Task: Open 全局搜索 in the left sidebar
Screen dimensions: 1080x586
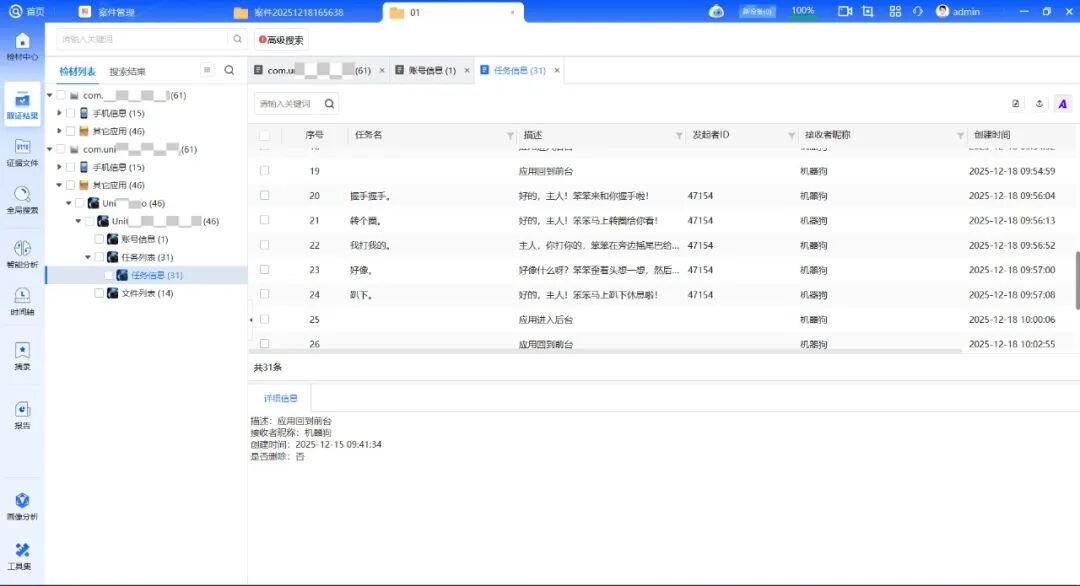Action: pyautogui.click(x=22, y=199)
